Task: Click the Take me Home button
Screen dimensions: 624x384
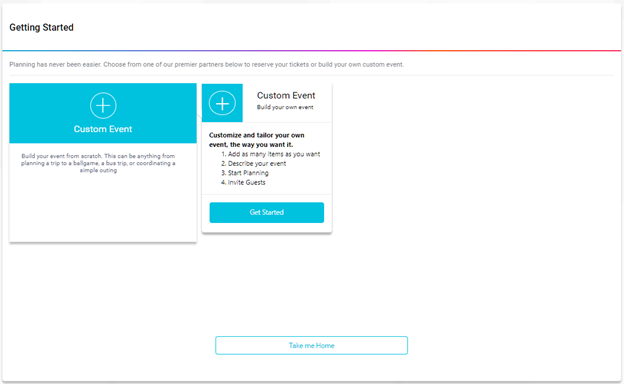Action: (312, 345)
